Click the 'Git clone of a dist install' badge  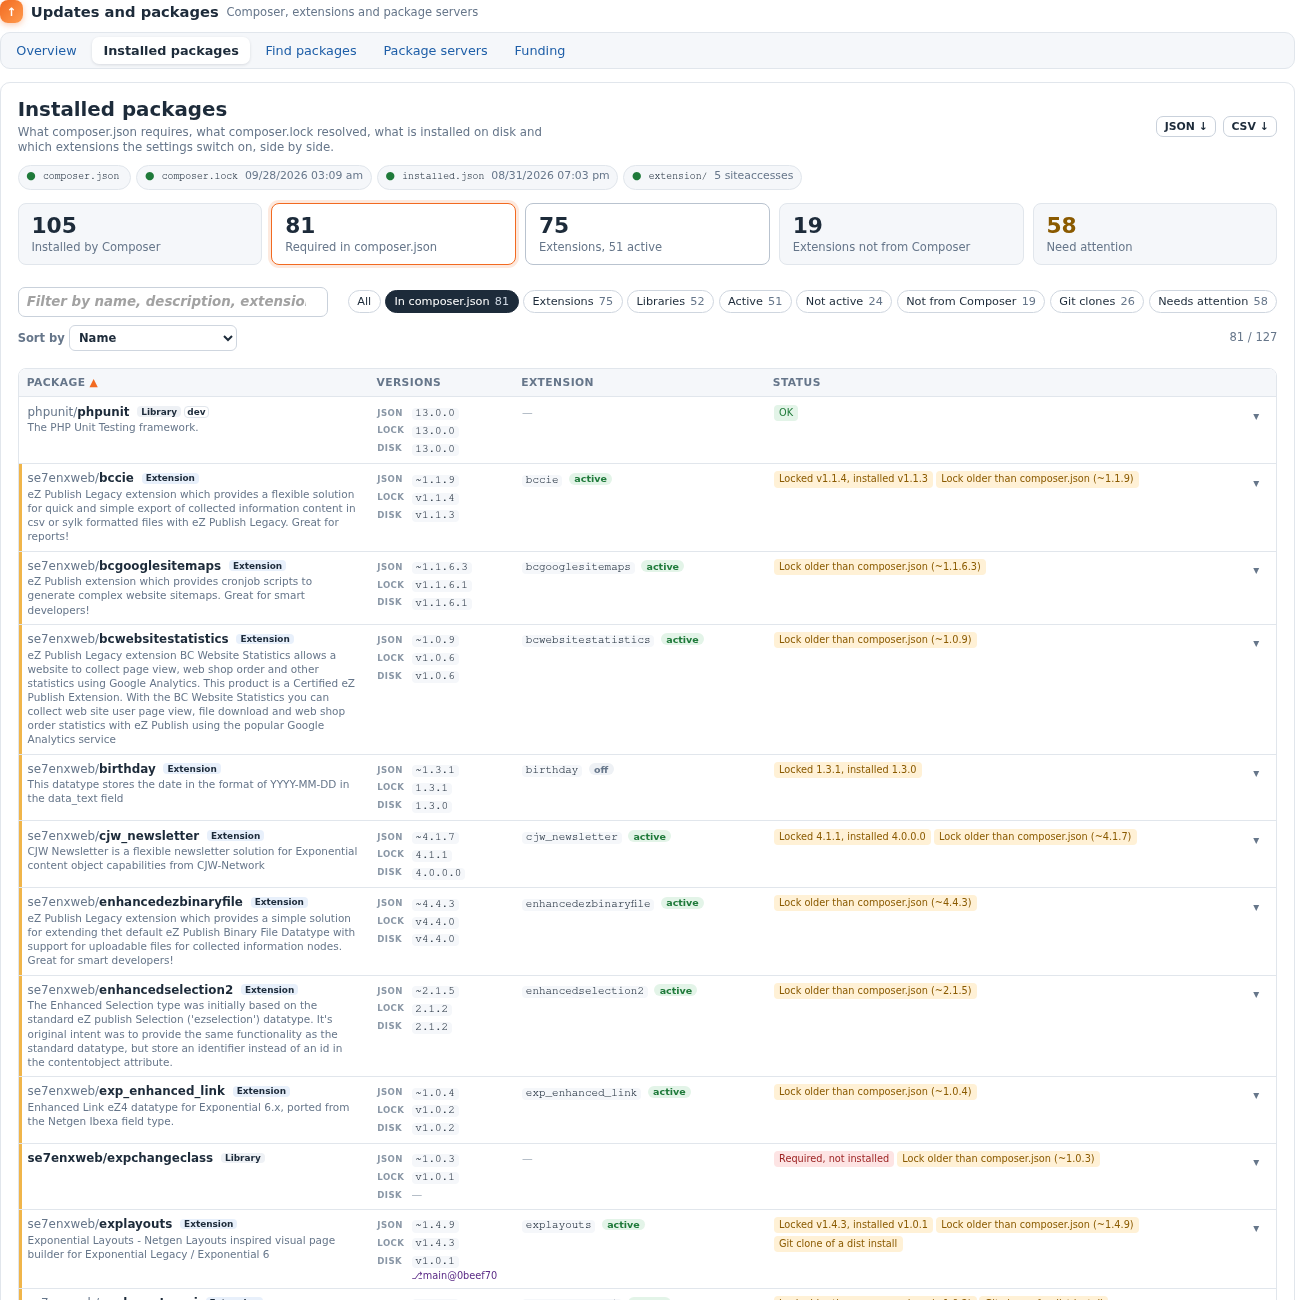(838, 1244)
